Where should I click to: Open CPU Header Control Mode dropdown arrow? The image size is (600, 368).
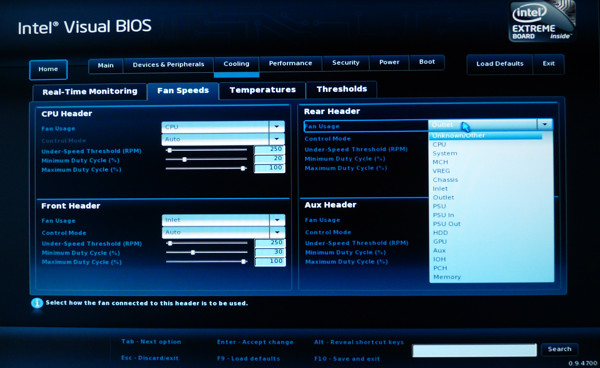click(277, 139)
